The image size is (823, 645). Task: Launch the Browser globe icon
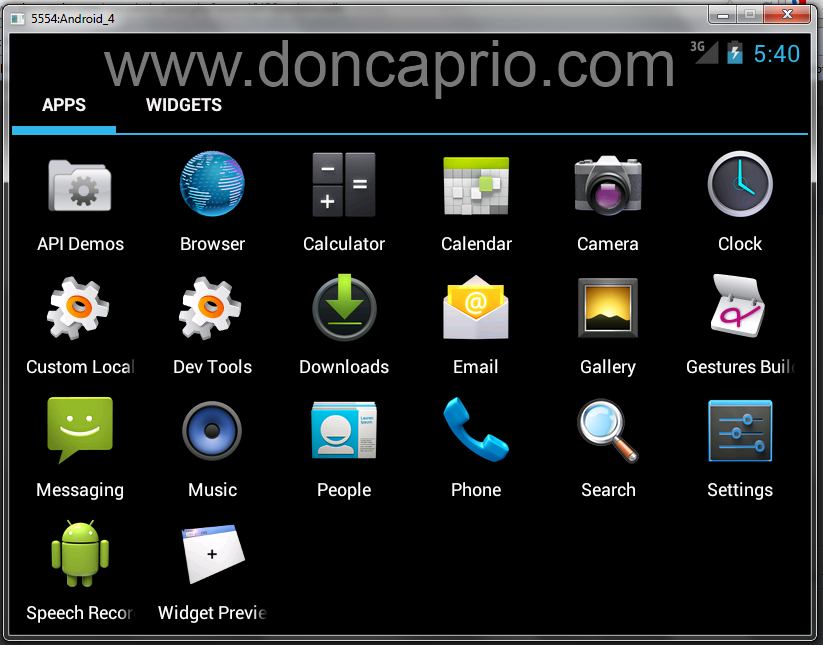pyautogui.click(x=212, y=184)
